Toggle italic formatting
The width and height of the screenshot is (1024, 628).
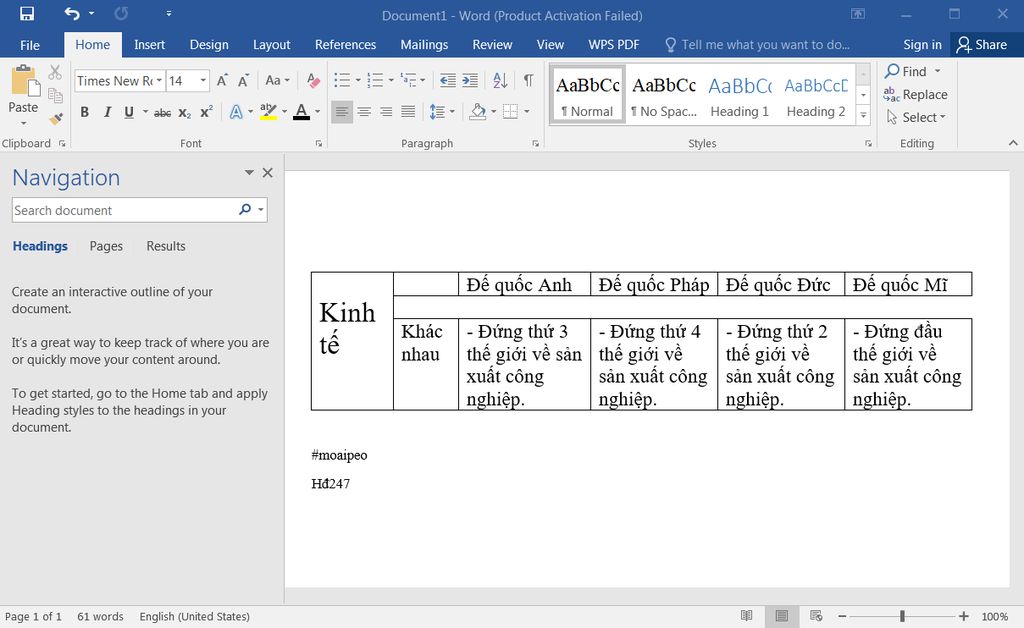(107, 112)
